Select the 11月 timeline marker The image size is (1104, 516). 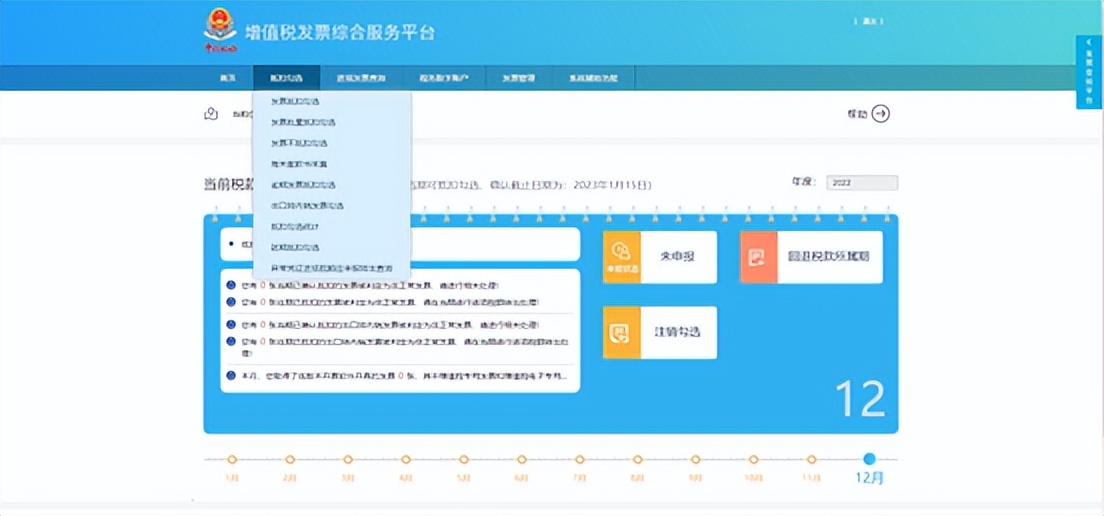[812, 460]
